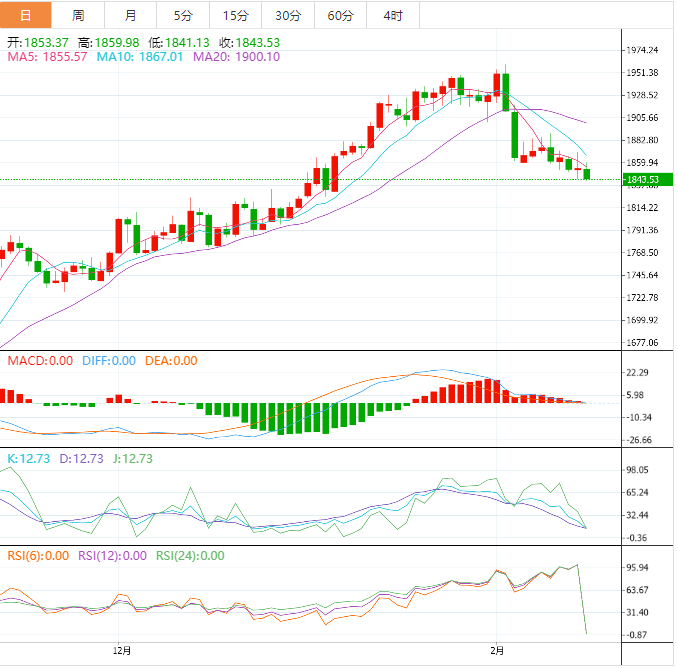Switch to the 4时 interval tab
678x669 pixels.
(392, 15)
